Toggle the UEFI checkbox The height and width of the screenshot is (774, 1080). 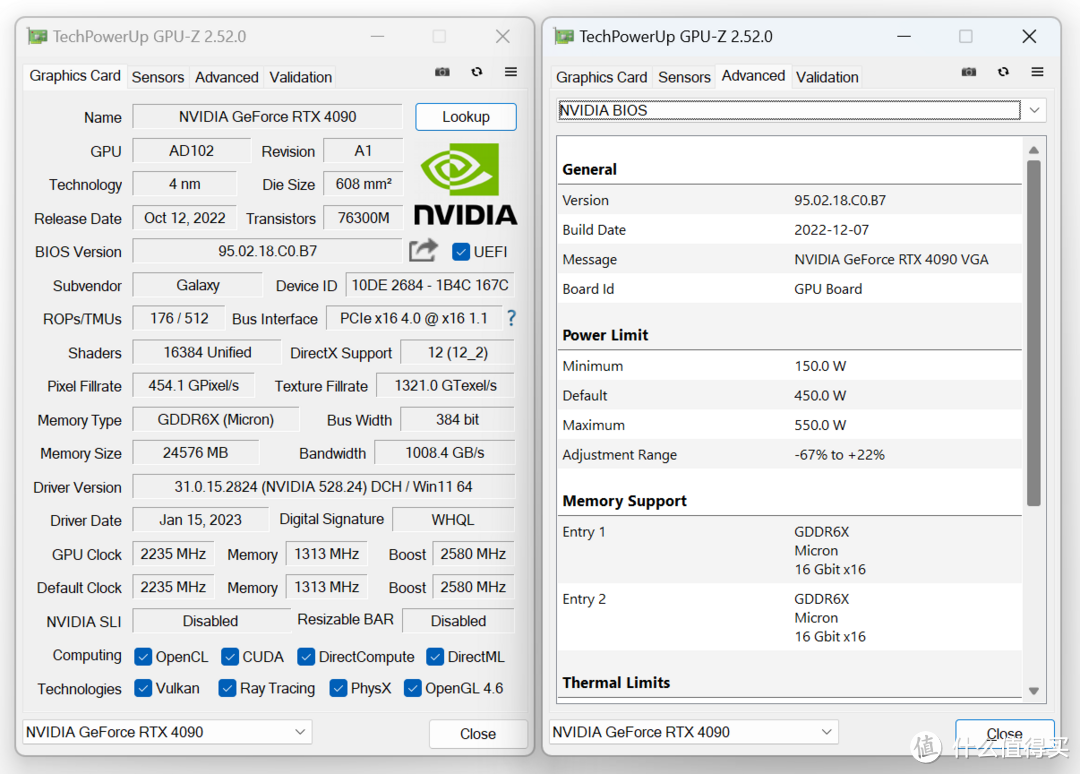click(x=461, y=252)
